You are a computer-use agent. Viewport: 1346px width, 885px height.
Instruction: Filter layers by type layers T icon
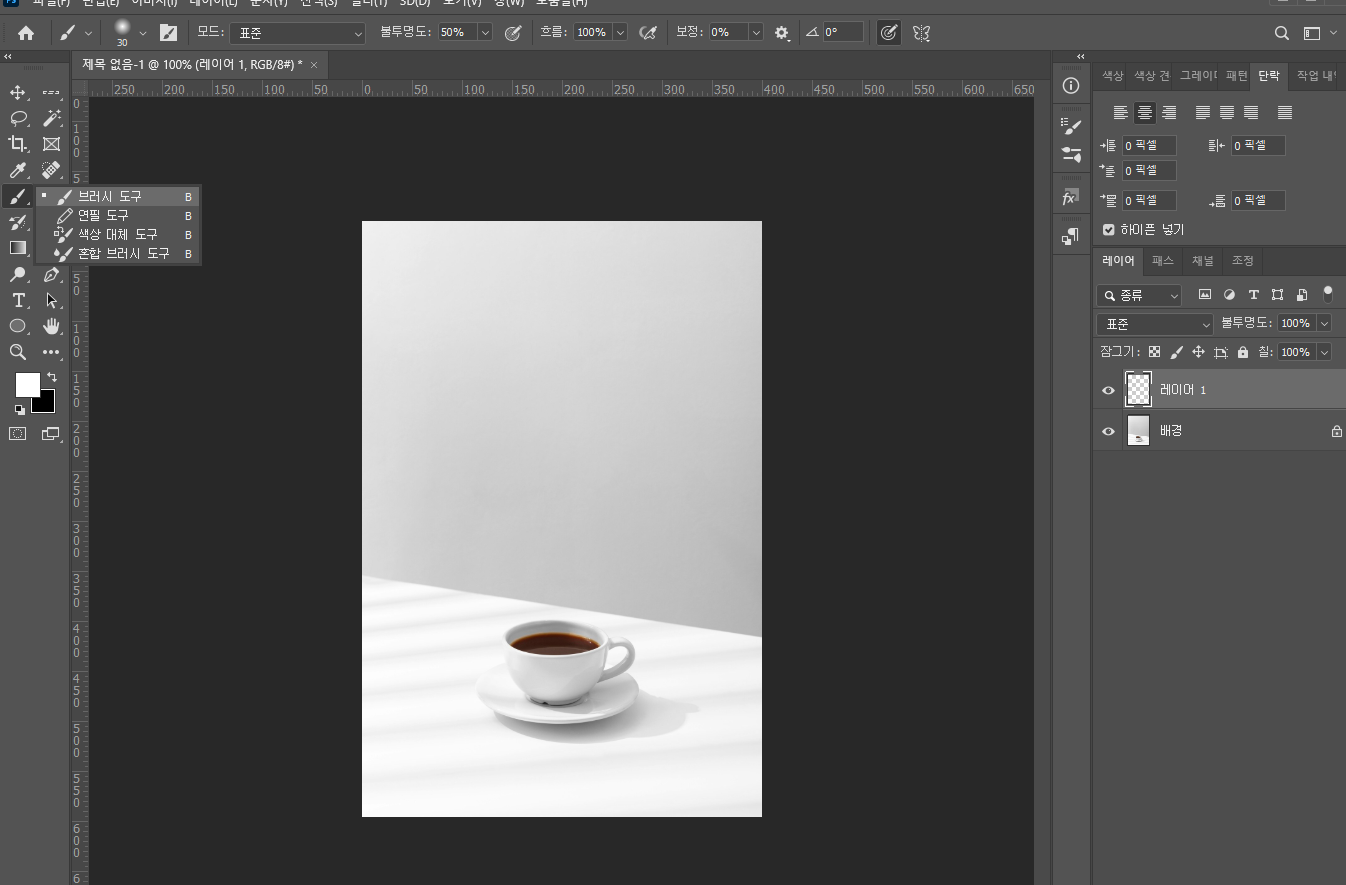coord(1253,295)
